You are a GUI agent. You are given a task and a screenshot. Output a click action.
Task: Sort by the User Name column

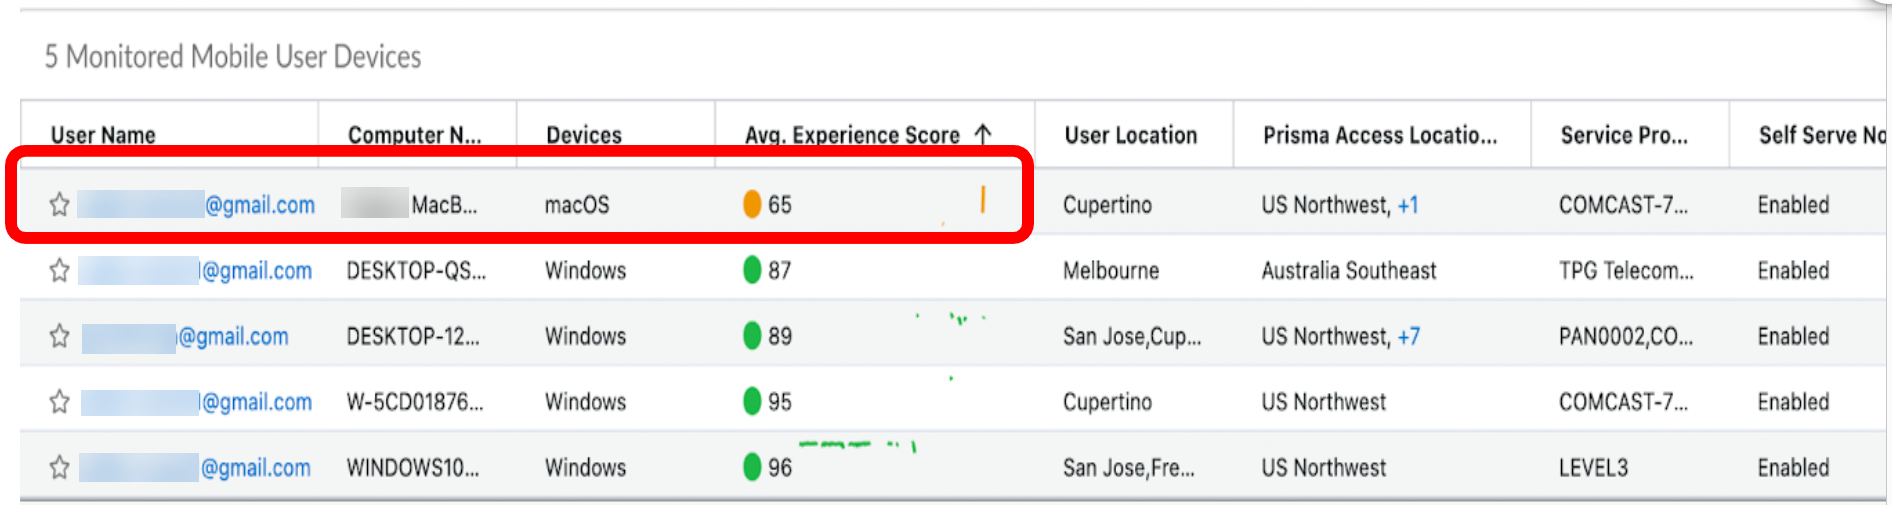(103, 135)
